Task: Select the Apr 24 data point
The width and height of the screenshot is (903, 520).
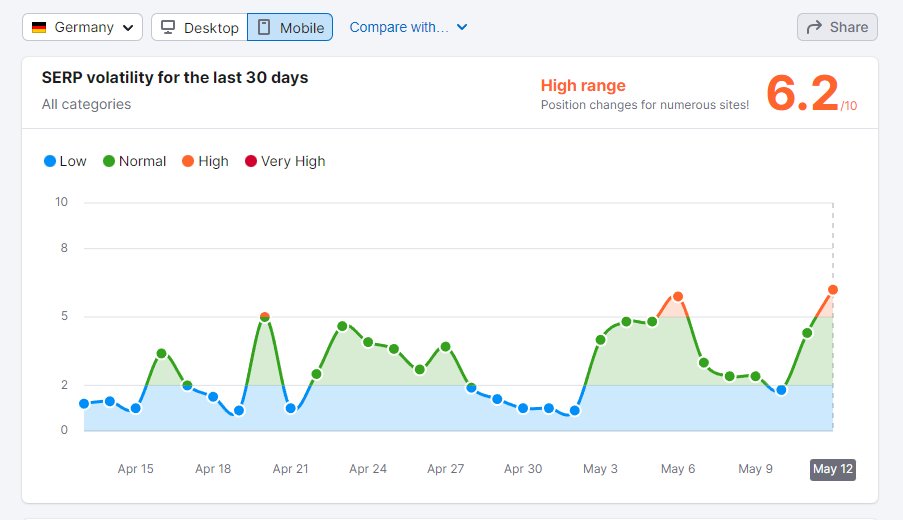Action: pos(368,342)
